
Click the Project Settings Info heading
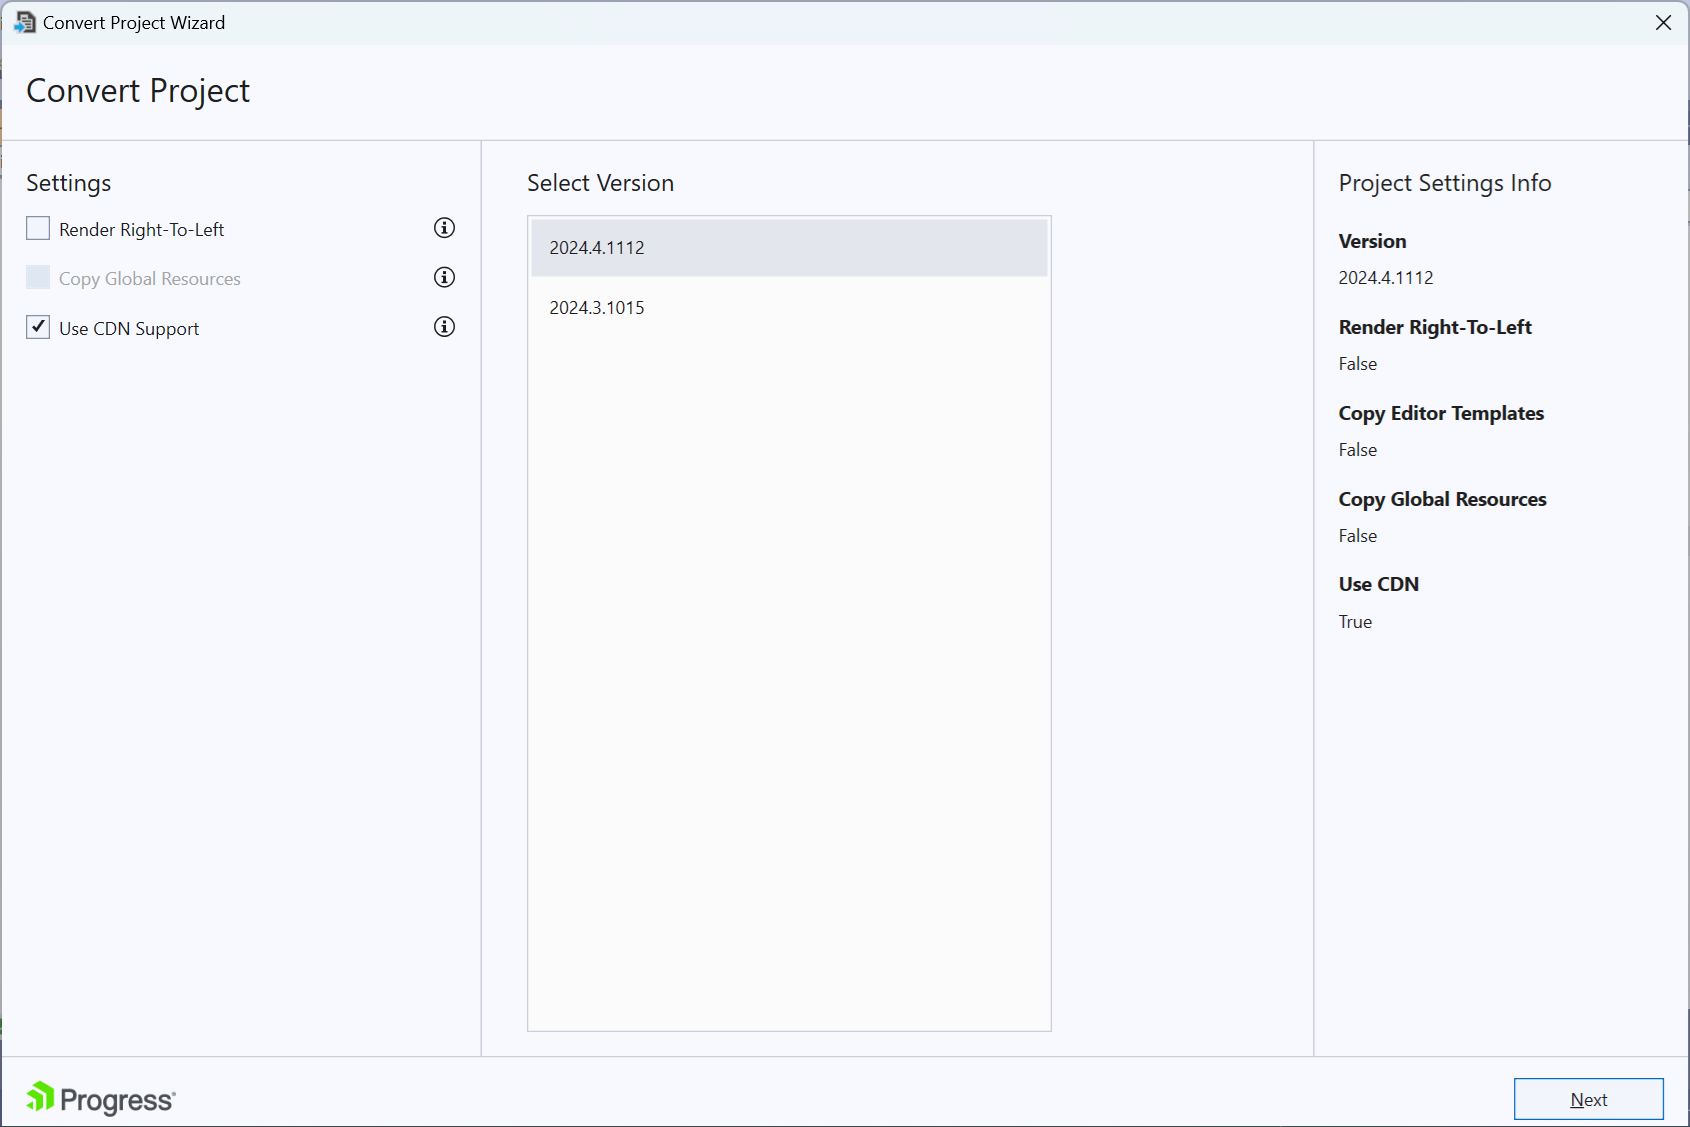[1444, 182]
